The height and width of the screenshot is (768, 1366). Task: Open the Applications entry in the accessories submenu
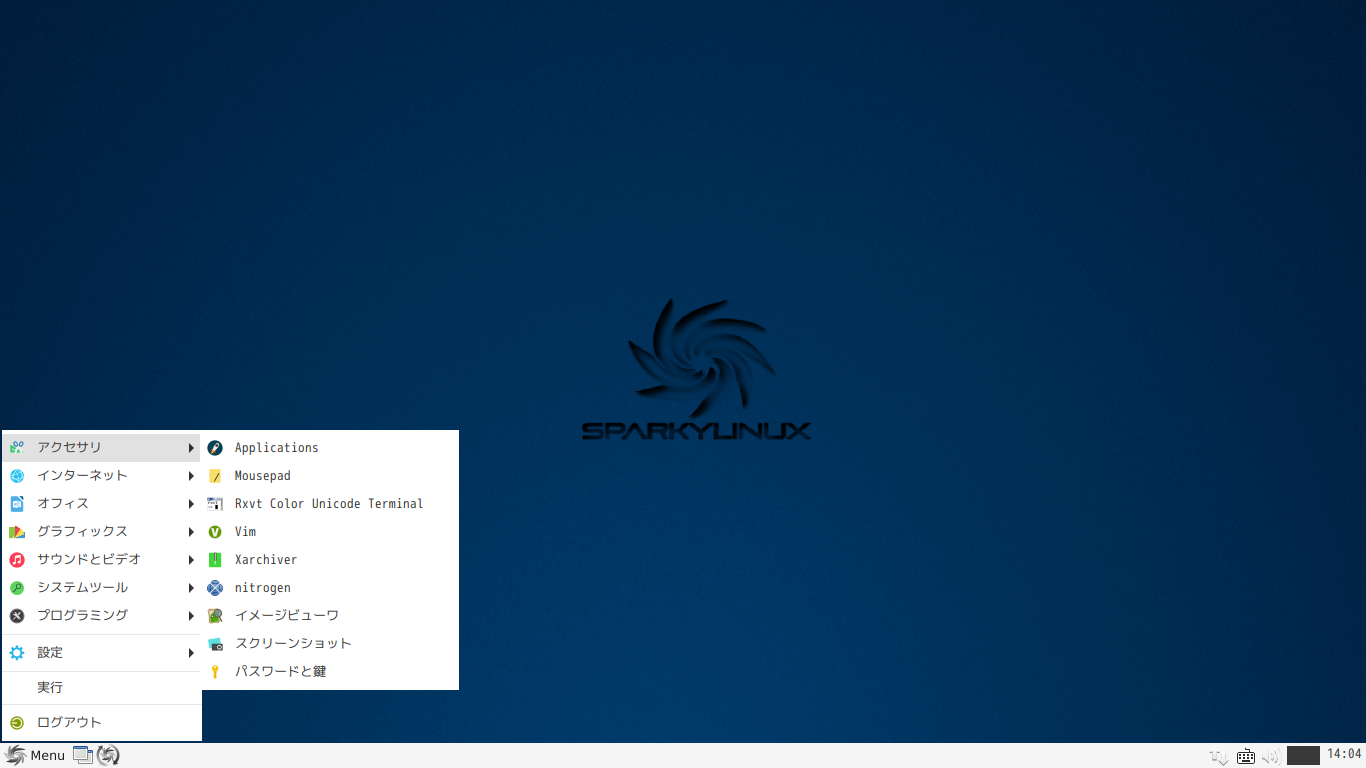point(330,448)
